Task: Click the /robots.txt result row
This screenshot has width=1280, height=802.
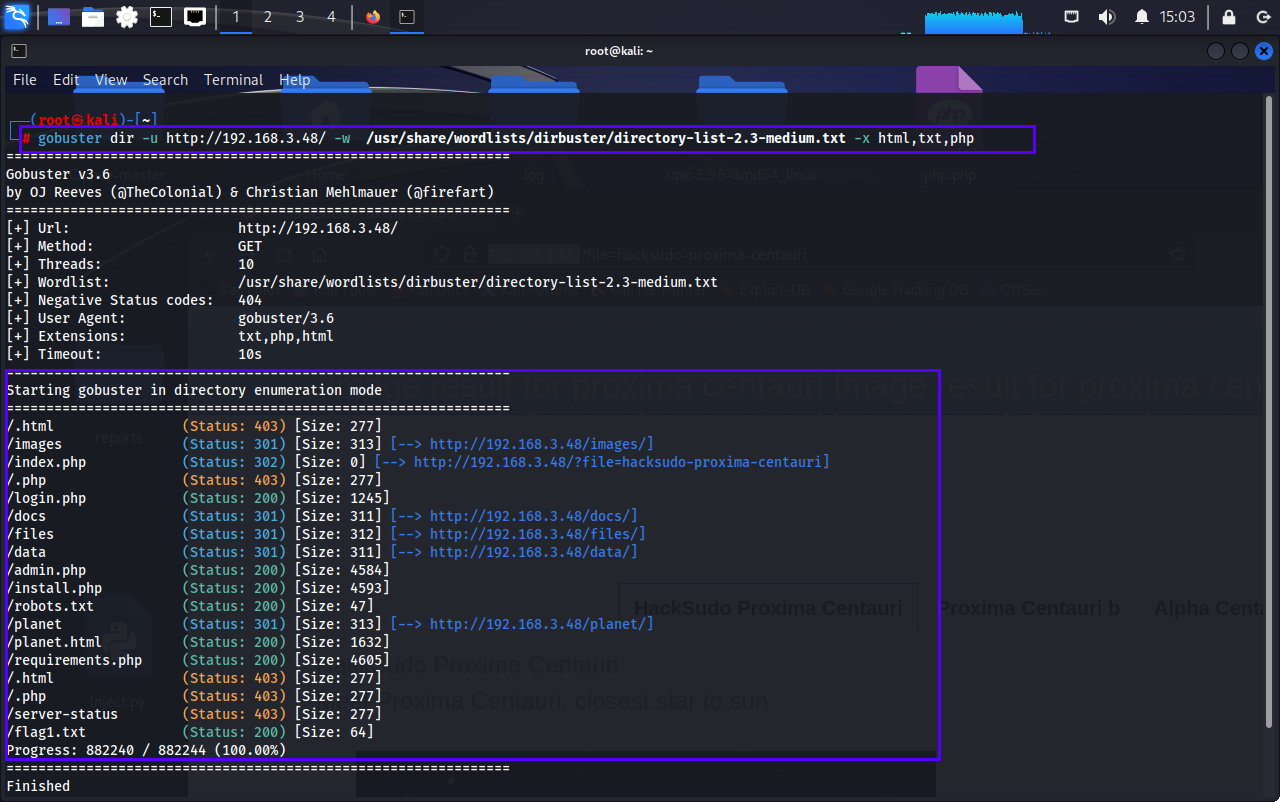Action: click(190, 606)
